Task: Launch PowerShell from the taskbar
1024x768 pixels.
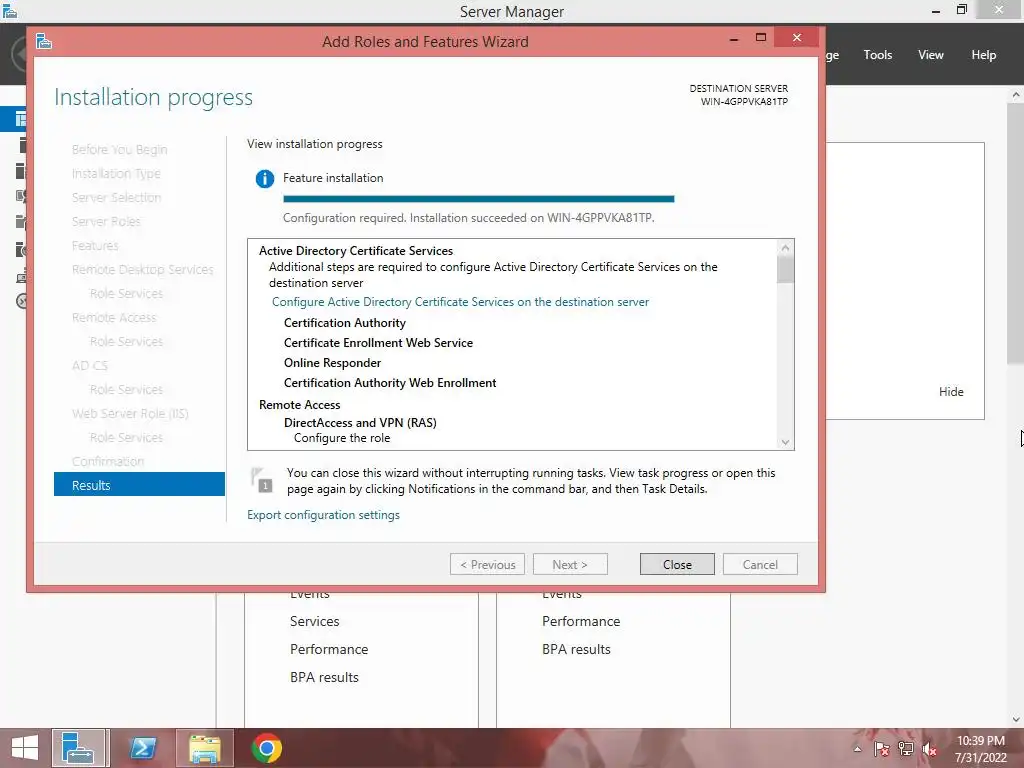Action: [x=142, y=748]
